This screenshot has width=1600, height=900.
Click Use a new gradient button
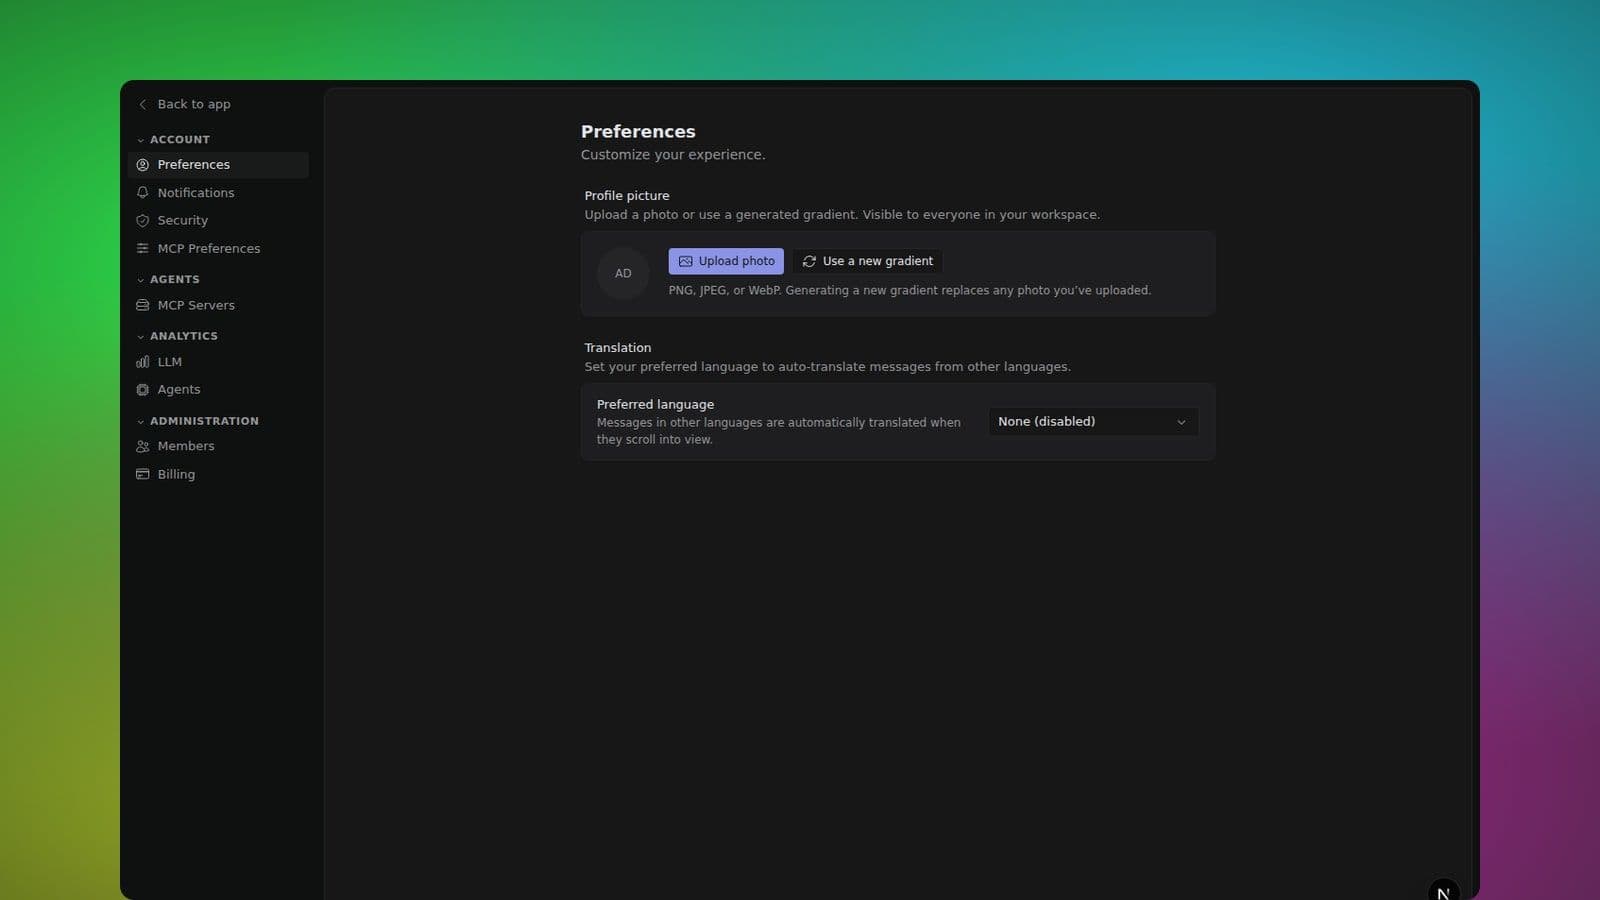[867, 262]
